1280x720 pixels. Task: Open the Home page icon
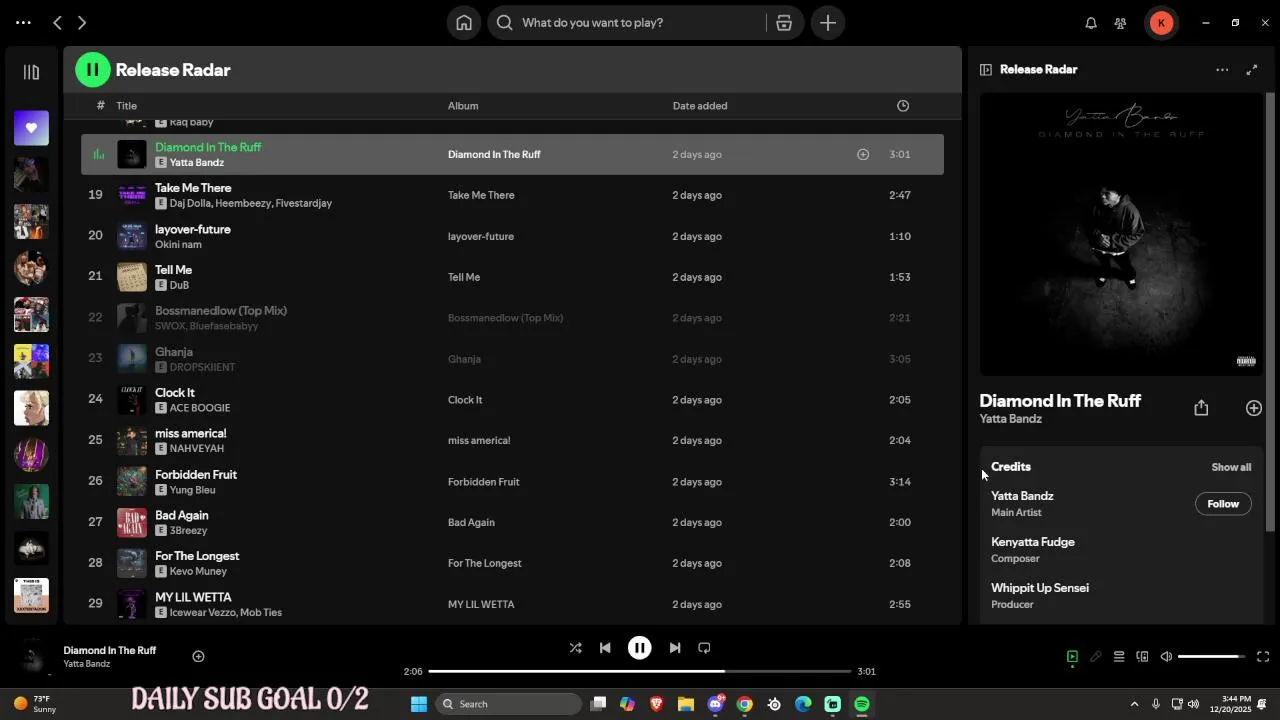tap(464, 23)
